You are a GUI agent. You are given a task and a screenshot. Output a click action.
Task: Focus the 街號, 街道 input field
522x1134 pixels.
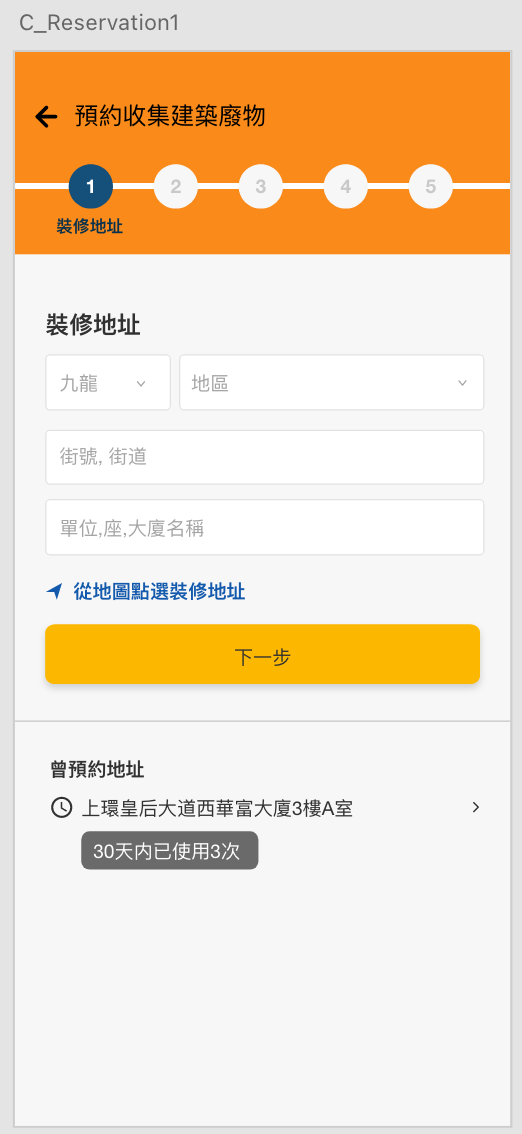[265, 457]
